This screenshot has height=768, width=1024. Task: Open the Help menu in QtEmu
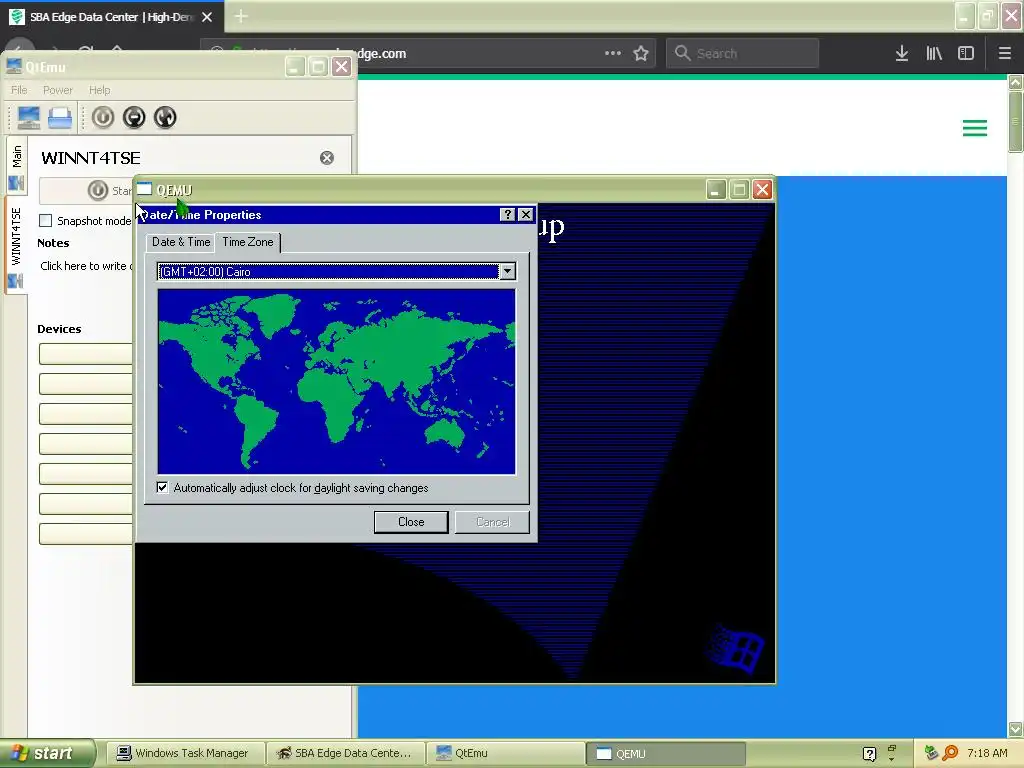(x=99, y=90)
